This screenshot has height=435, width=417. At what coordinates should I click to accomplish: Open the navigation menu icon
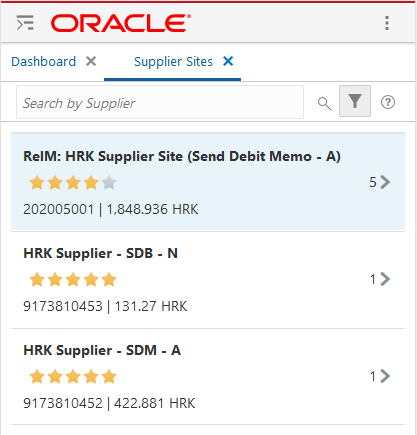click(25, 23)
